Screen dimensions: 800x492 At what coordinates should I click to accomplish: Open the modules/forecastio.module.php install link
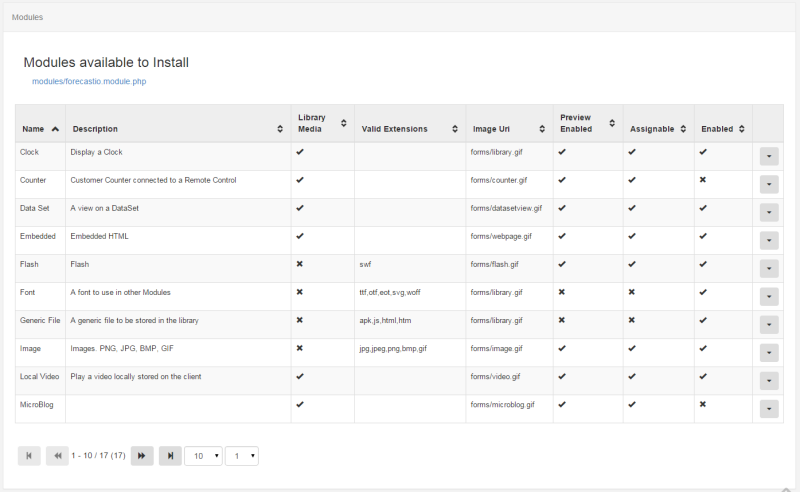point(89,81)
